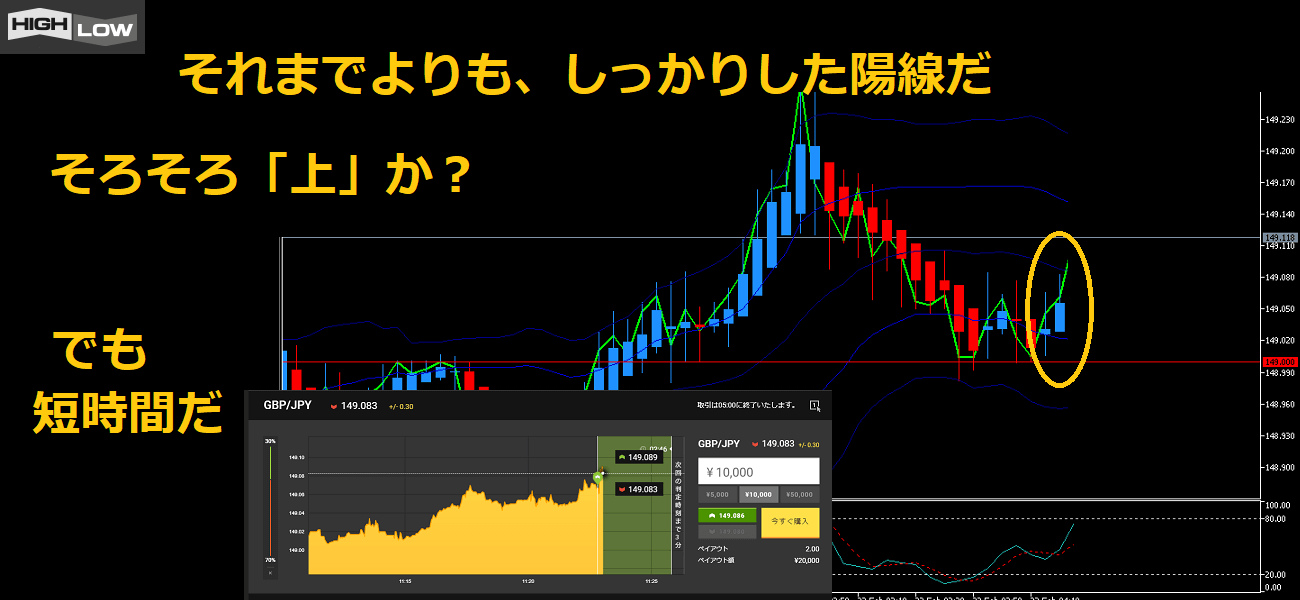Click the vertical 次回の判定時刻まで3分 strip
Image resolution: width=1300 pixels, height=600 pixels.
coord(678,505)
